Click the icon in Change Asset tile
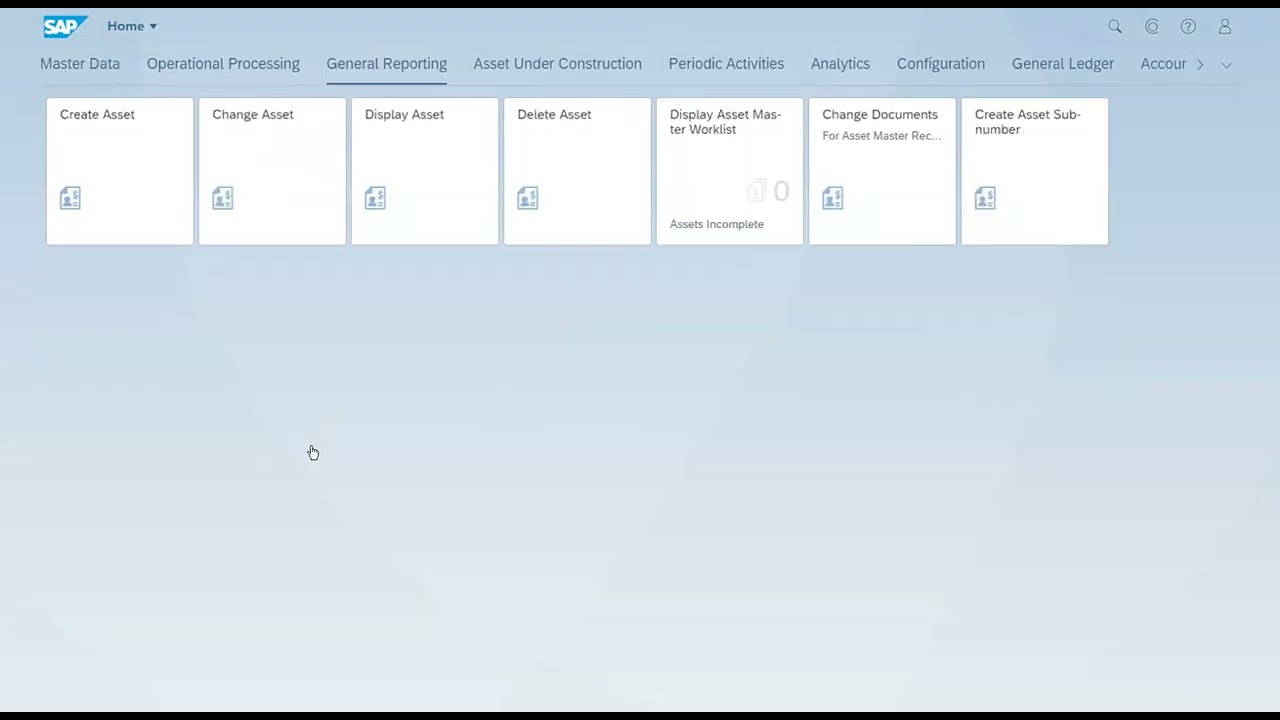This screenshot has width=1280, height=720. click(223, 198)
